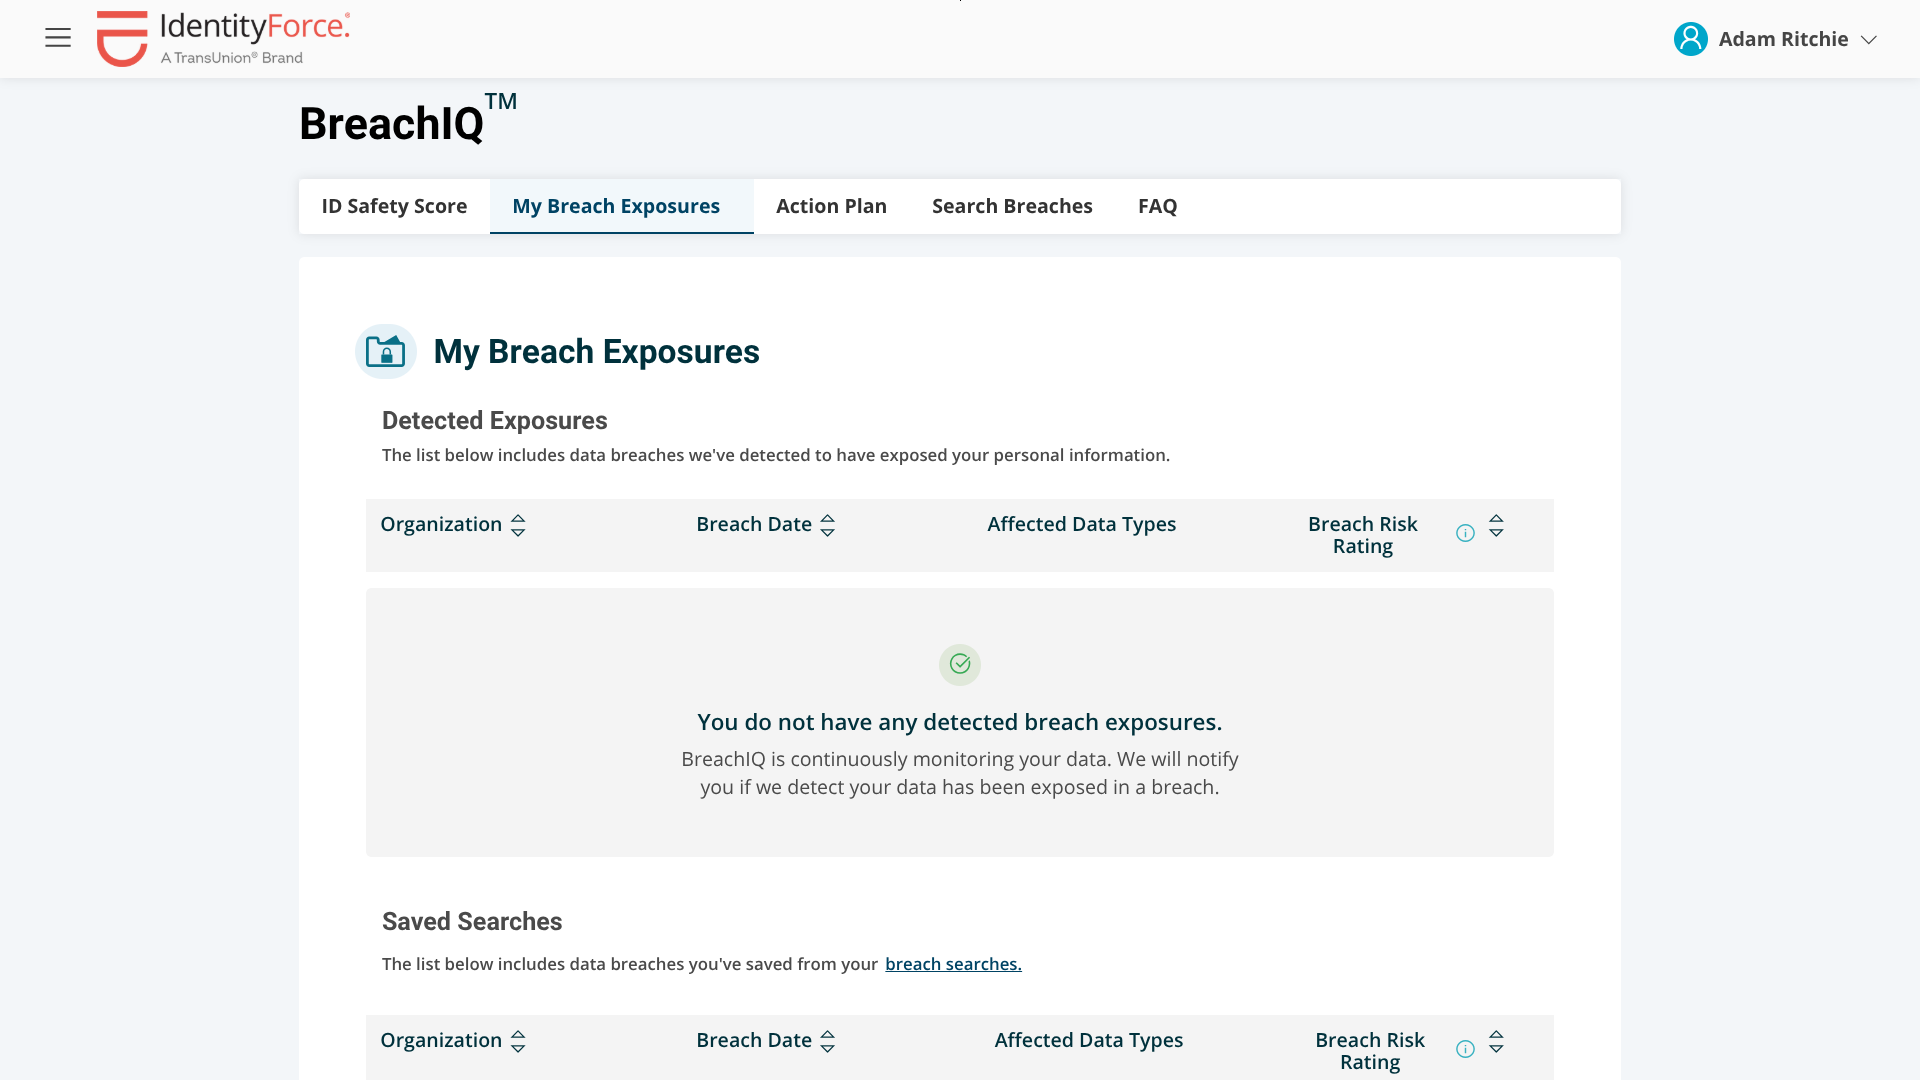
Task: Switch to the ID Safety Score tab
Action: pyautogui.click(x=394, y=206)
